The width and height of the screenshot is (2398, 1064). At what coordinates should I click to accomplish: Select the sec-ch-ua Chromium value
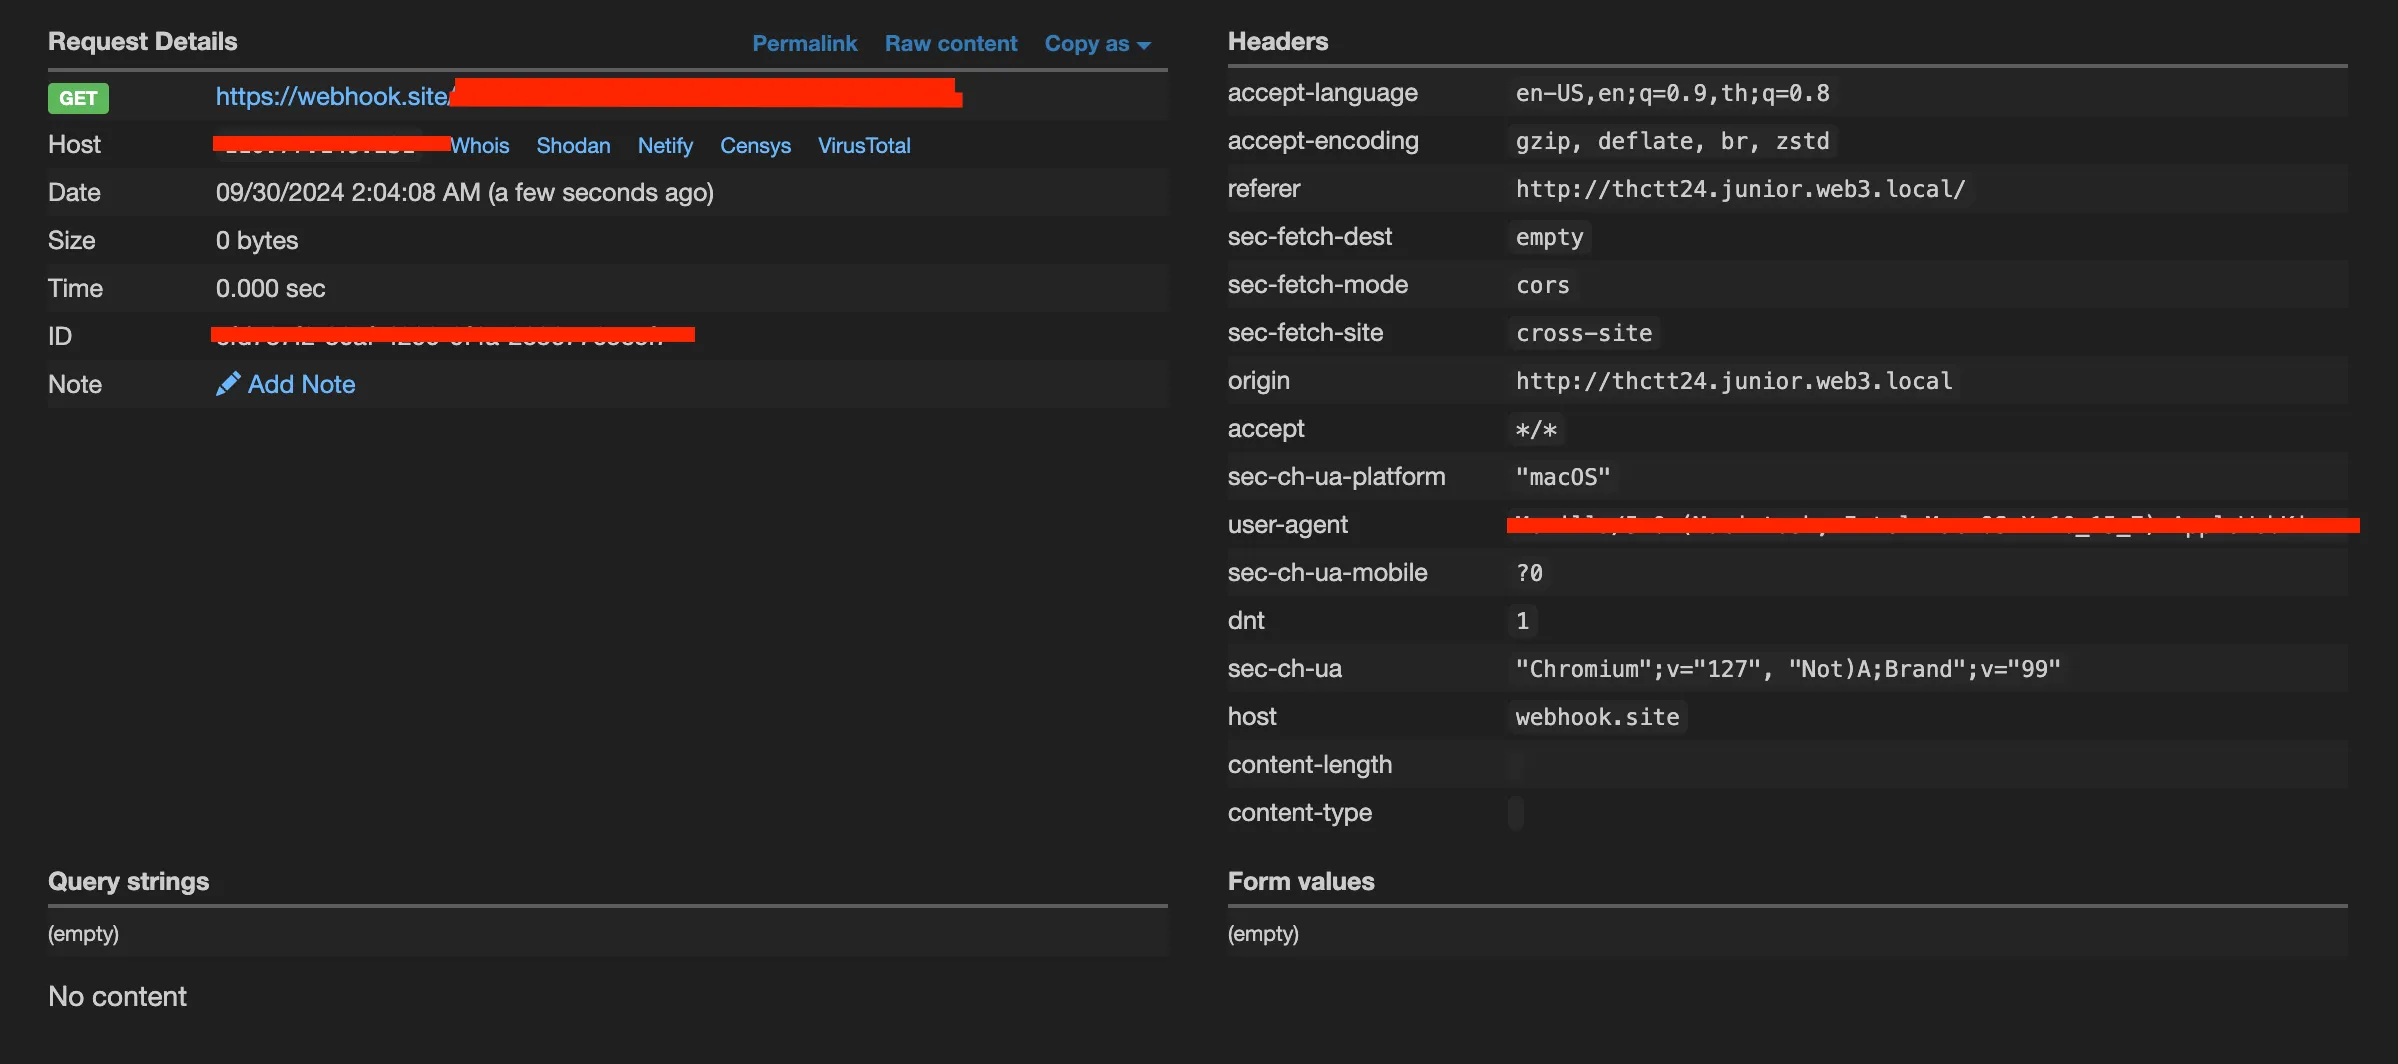[x=1787, y=669]
